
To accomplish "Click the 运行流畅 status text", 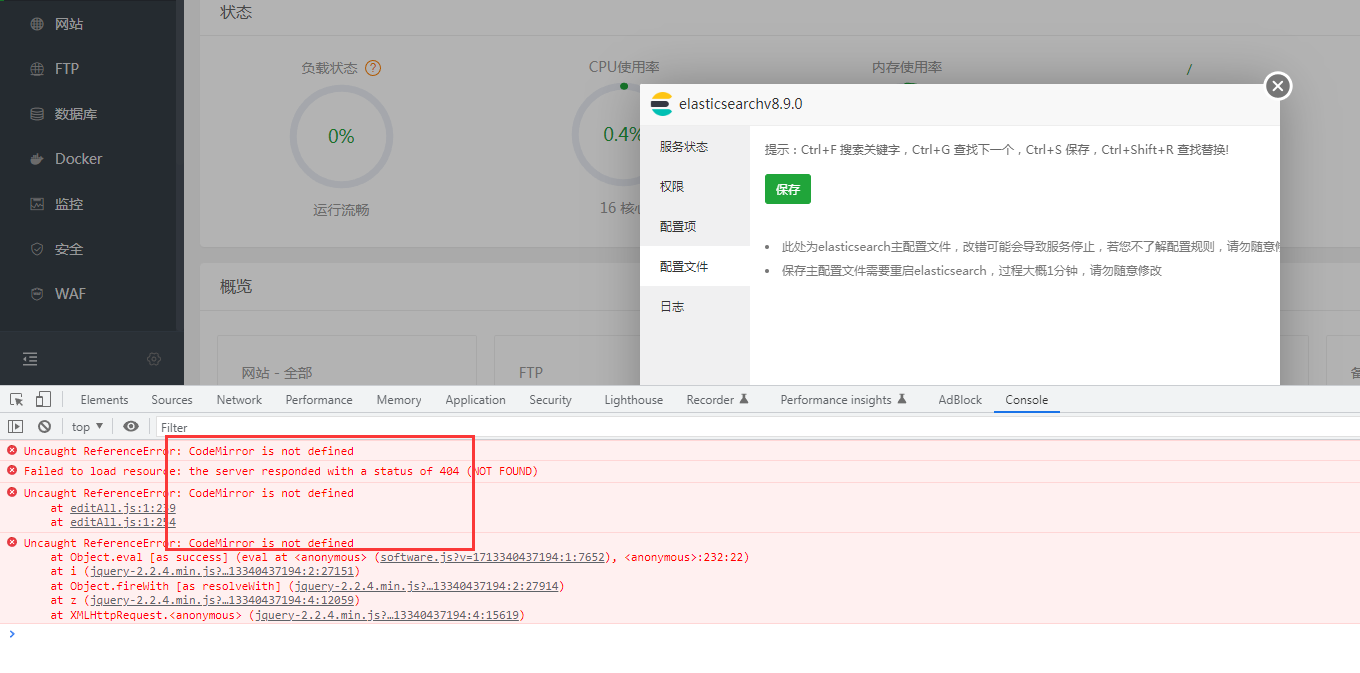I will (x=341, y=210).
